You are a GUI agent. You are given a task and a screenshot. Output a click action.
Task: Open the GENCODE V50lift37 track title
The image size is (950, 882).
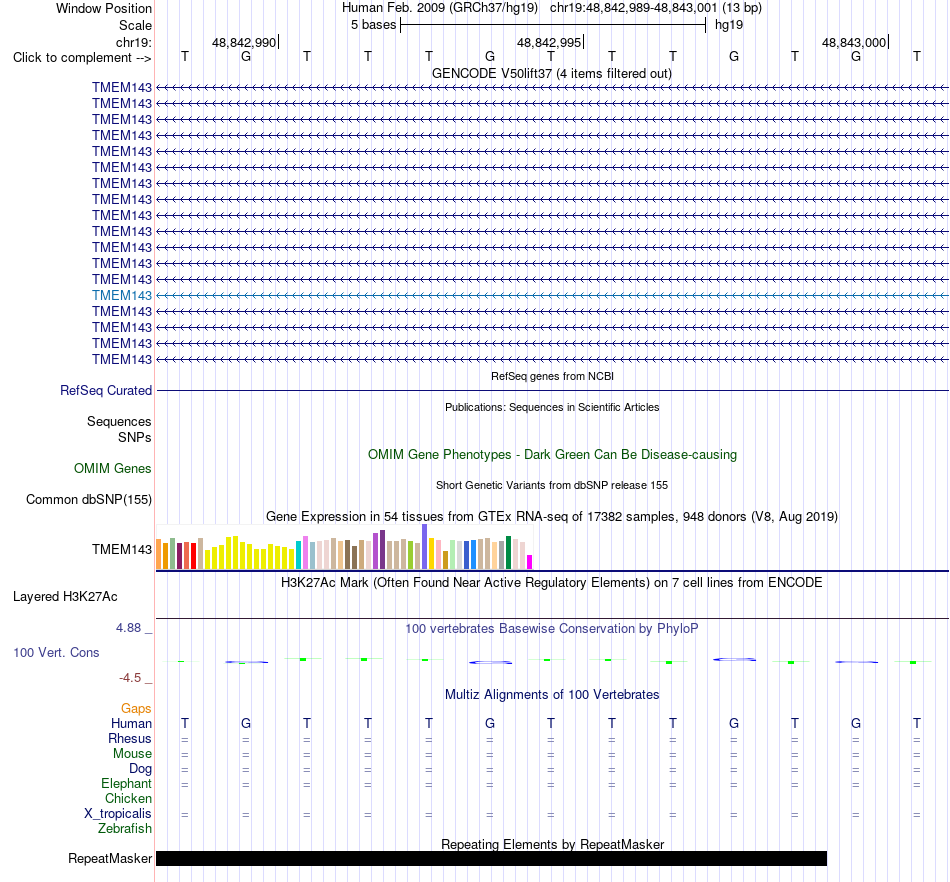(551, 73)
